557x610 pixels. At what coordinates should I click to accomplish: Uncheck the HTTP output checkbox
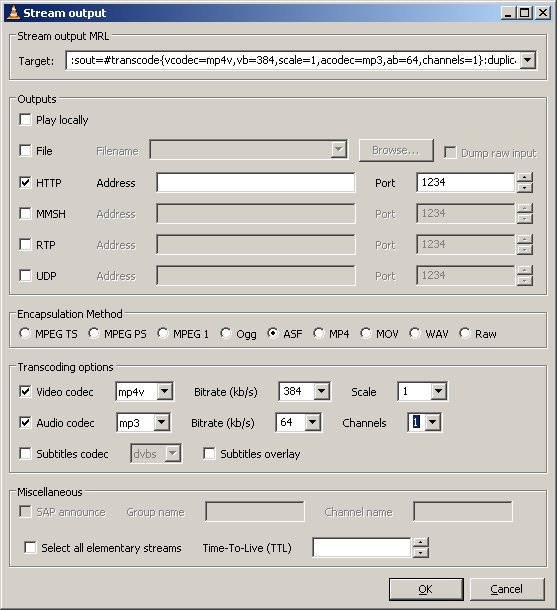[25, 182]
